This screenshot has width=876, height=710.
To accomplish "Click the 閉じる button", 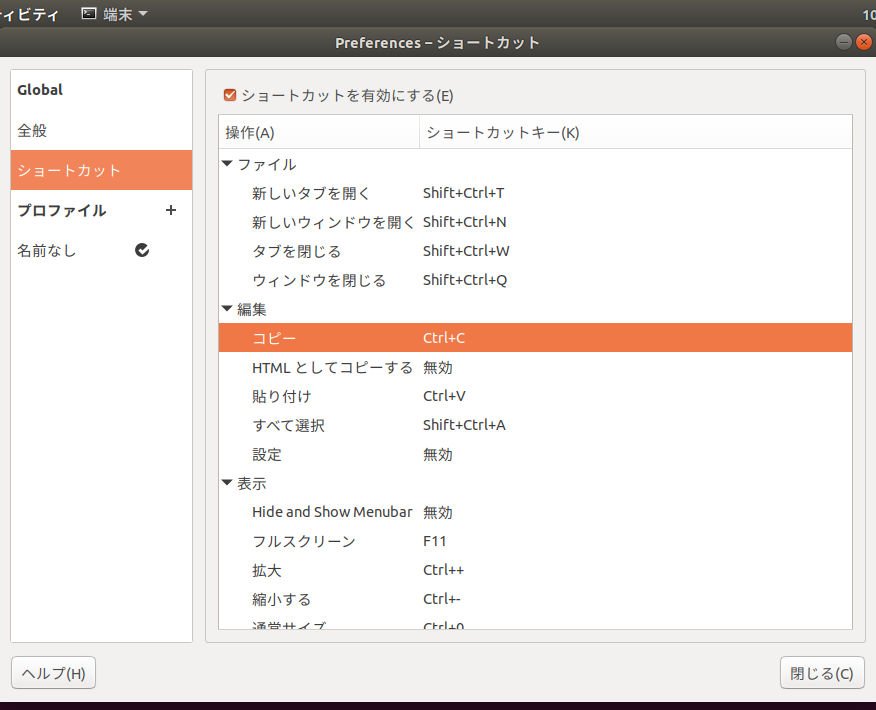I will pyautogui.click(x=821, y=673).
